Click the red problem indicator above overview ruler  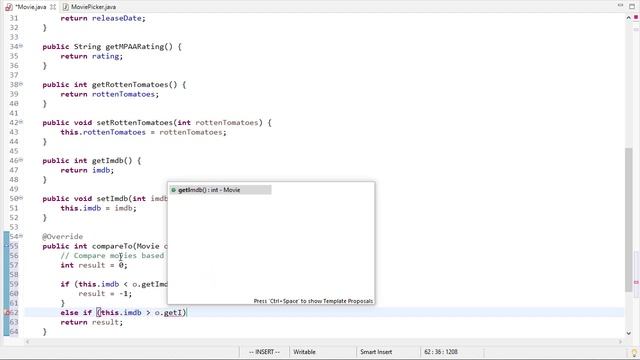(x=636, y=17)
